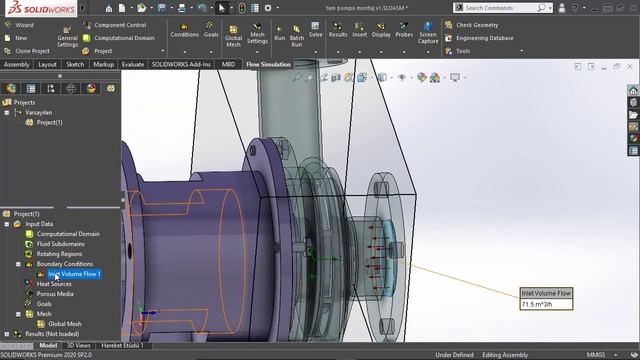Image resolution: width=640 pixels, height=360 pixels.
Task: Switch to the MBD tab
Action: coord(228,64)
